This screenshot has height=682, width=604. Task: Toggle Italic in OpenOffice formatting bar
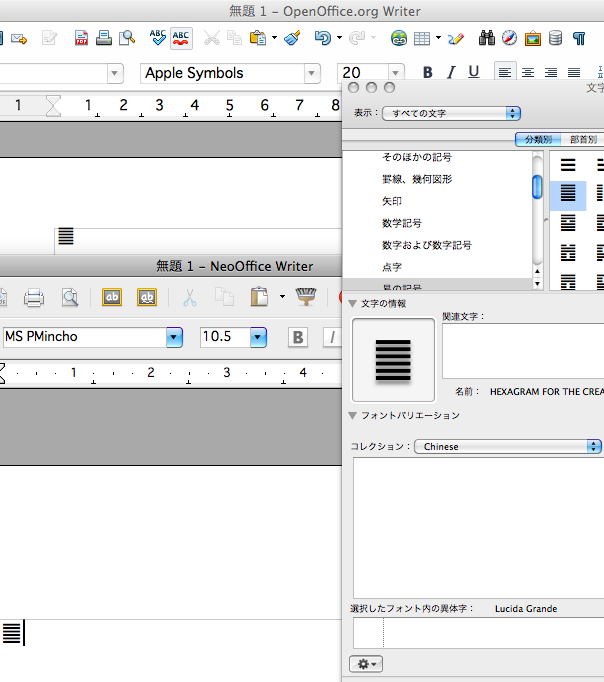(451, 72)
